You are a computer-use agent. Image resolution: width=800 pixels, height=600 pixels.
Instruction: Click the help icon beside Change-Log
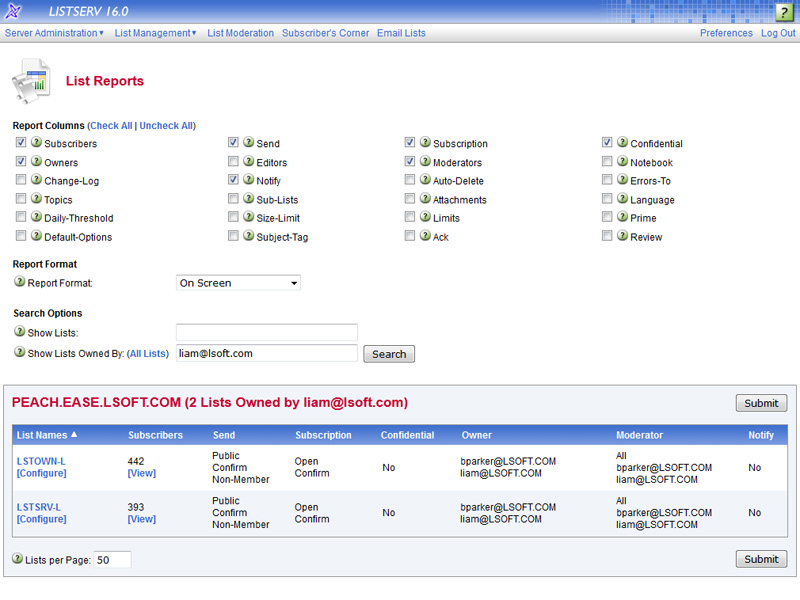coord(36,180)
